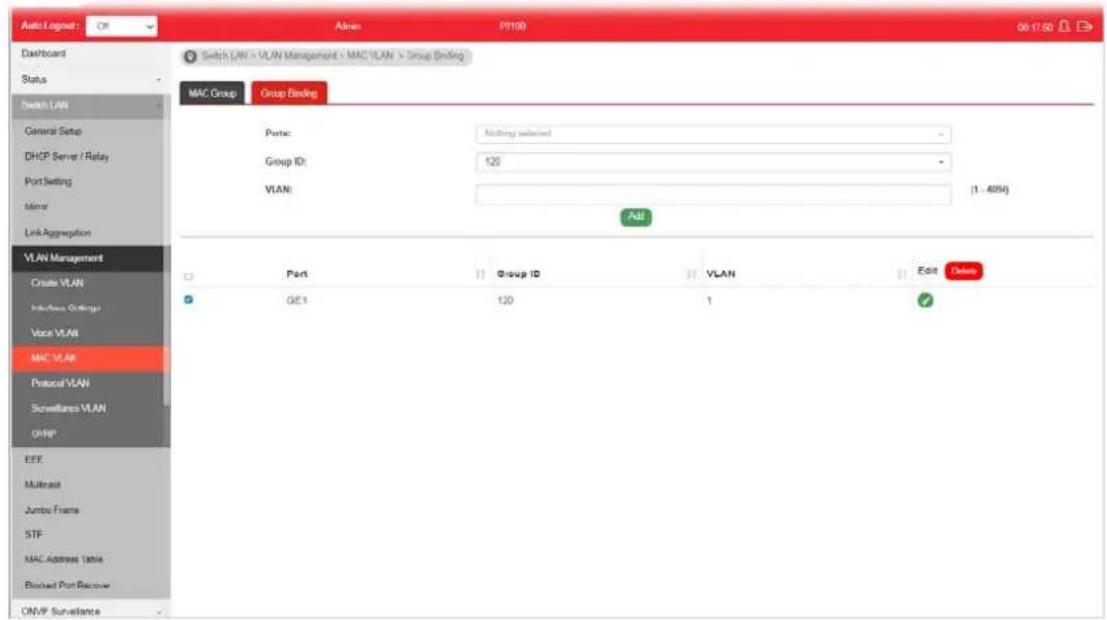Image resolution: width=1107 pixels, height=620 pixels.
Task: Click VLAN Management in sidebar
Action: pos(90,258)
